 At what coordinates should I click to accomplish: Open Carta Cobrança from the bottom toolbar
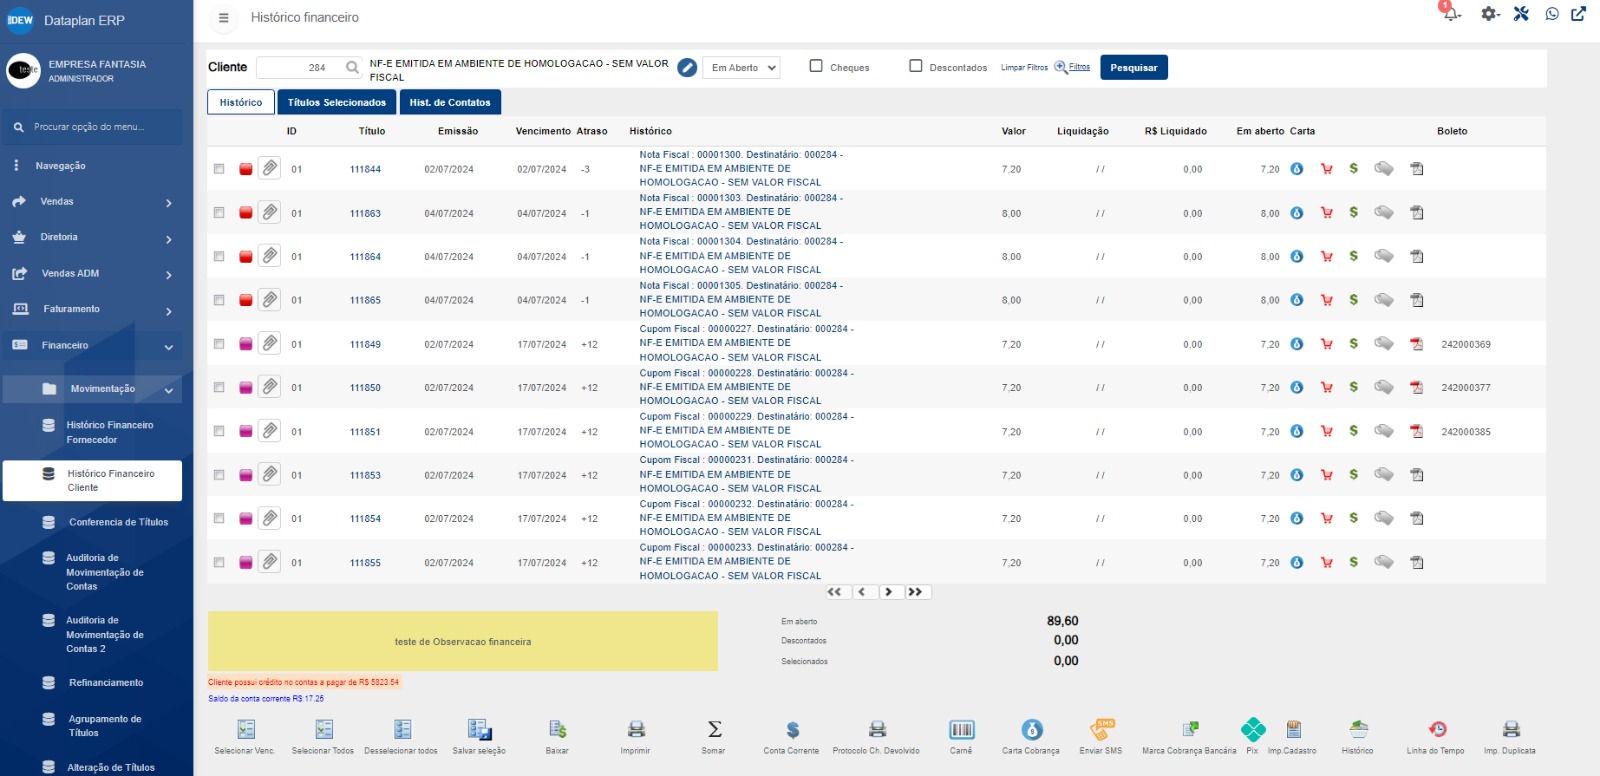click(1031, 730)
